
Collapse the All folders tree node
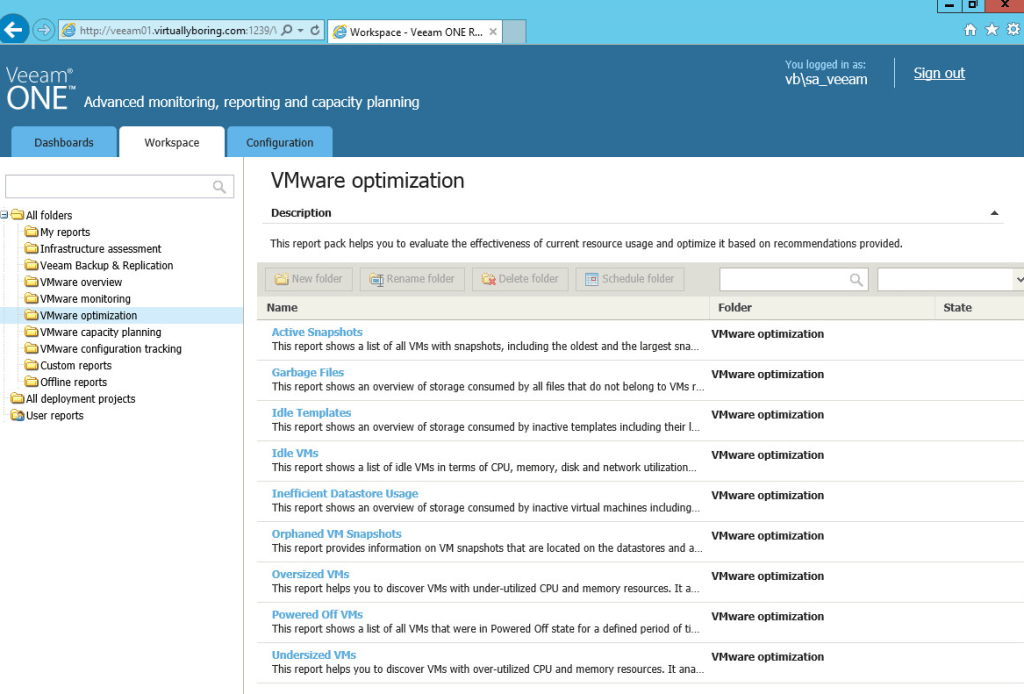7,214
